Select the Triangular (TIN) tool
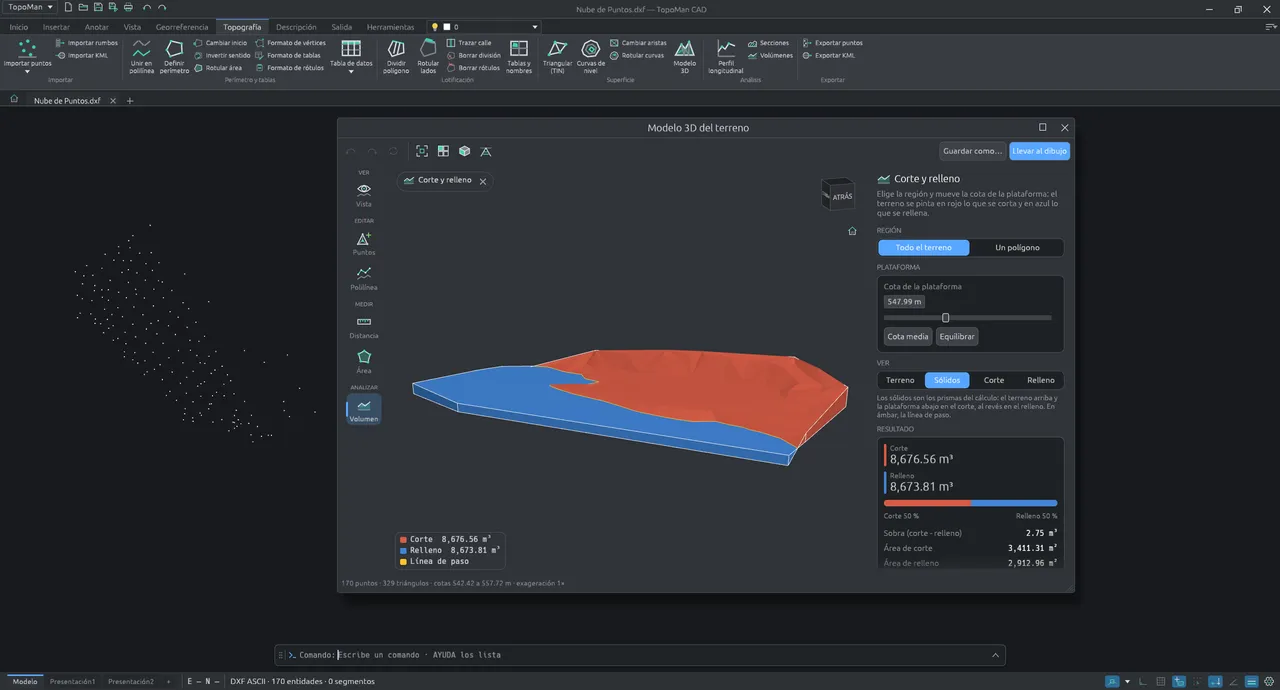The height and width of the screenshot is (690, 1280). [557, 57]
